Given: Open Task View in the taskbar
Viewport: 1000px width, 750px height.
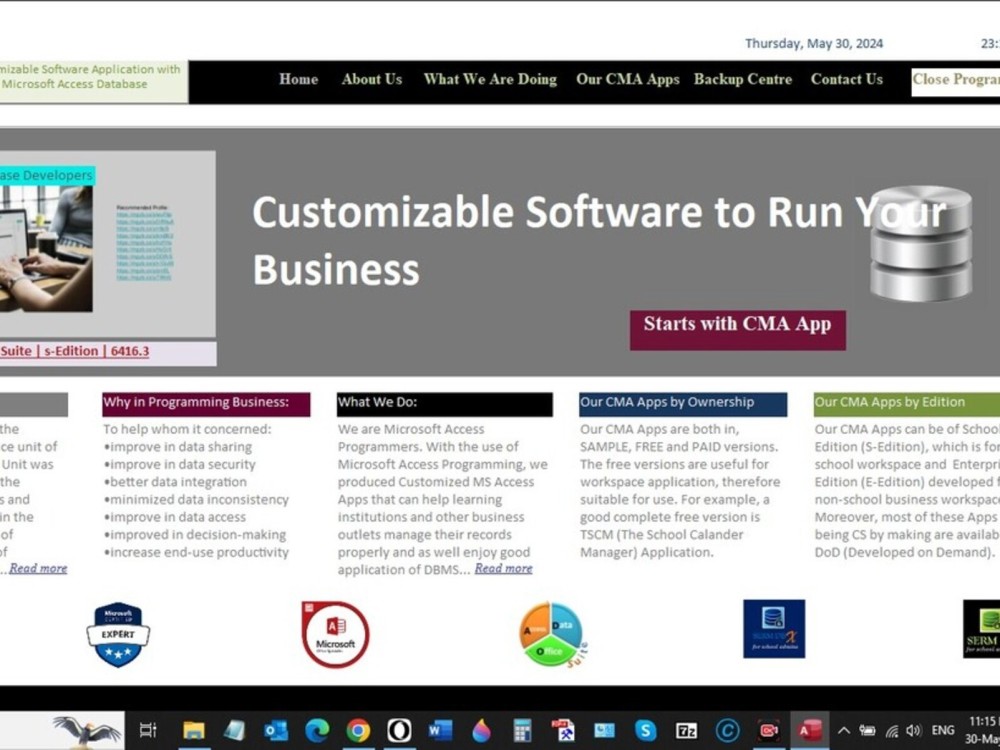Looking at the screenshot, I should click(148, 730).
